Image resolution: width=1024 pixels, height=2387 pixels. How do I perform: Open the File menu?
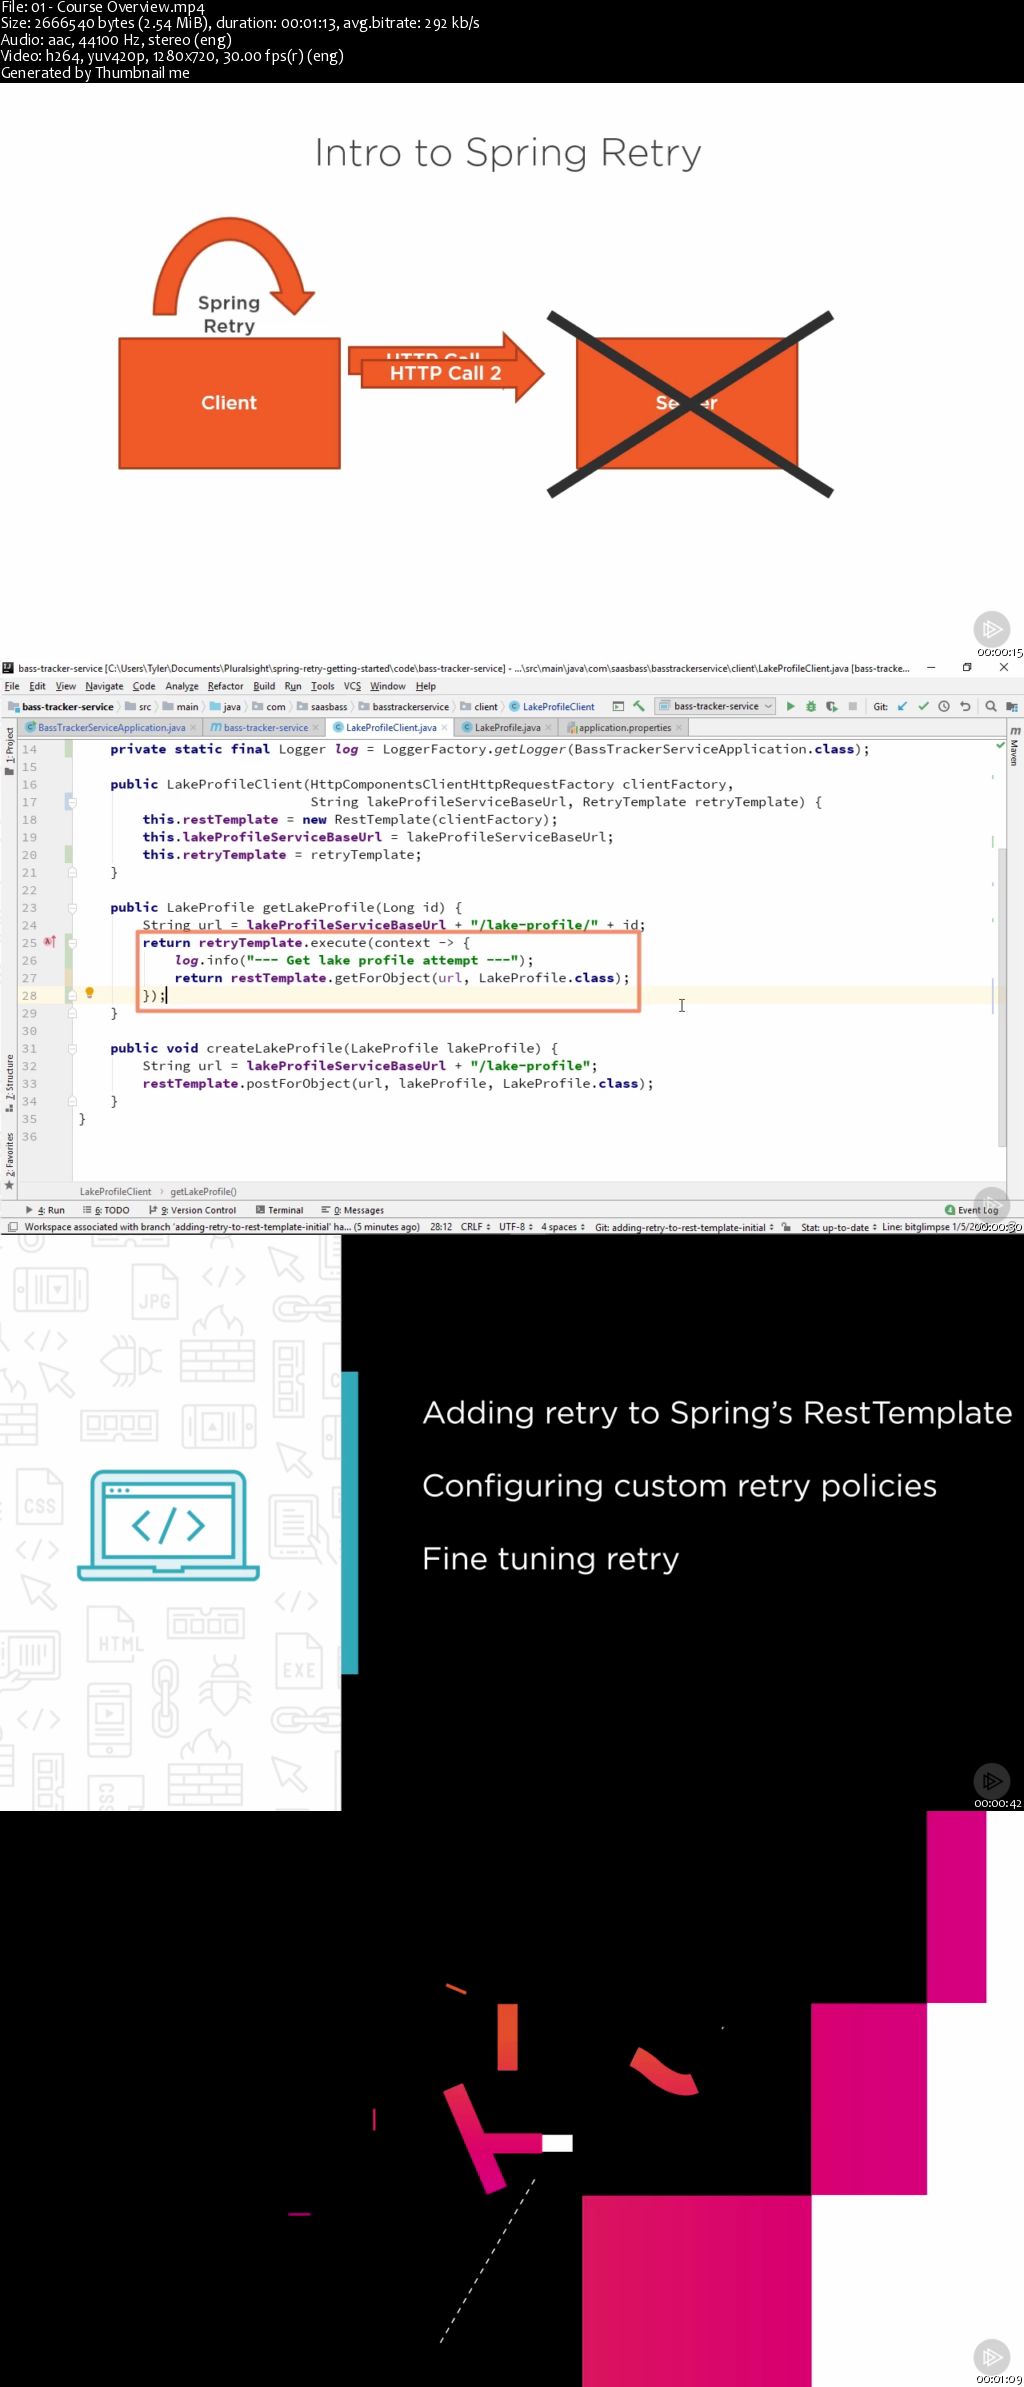pyautogui.click(x=12, y=686)
